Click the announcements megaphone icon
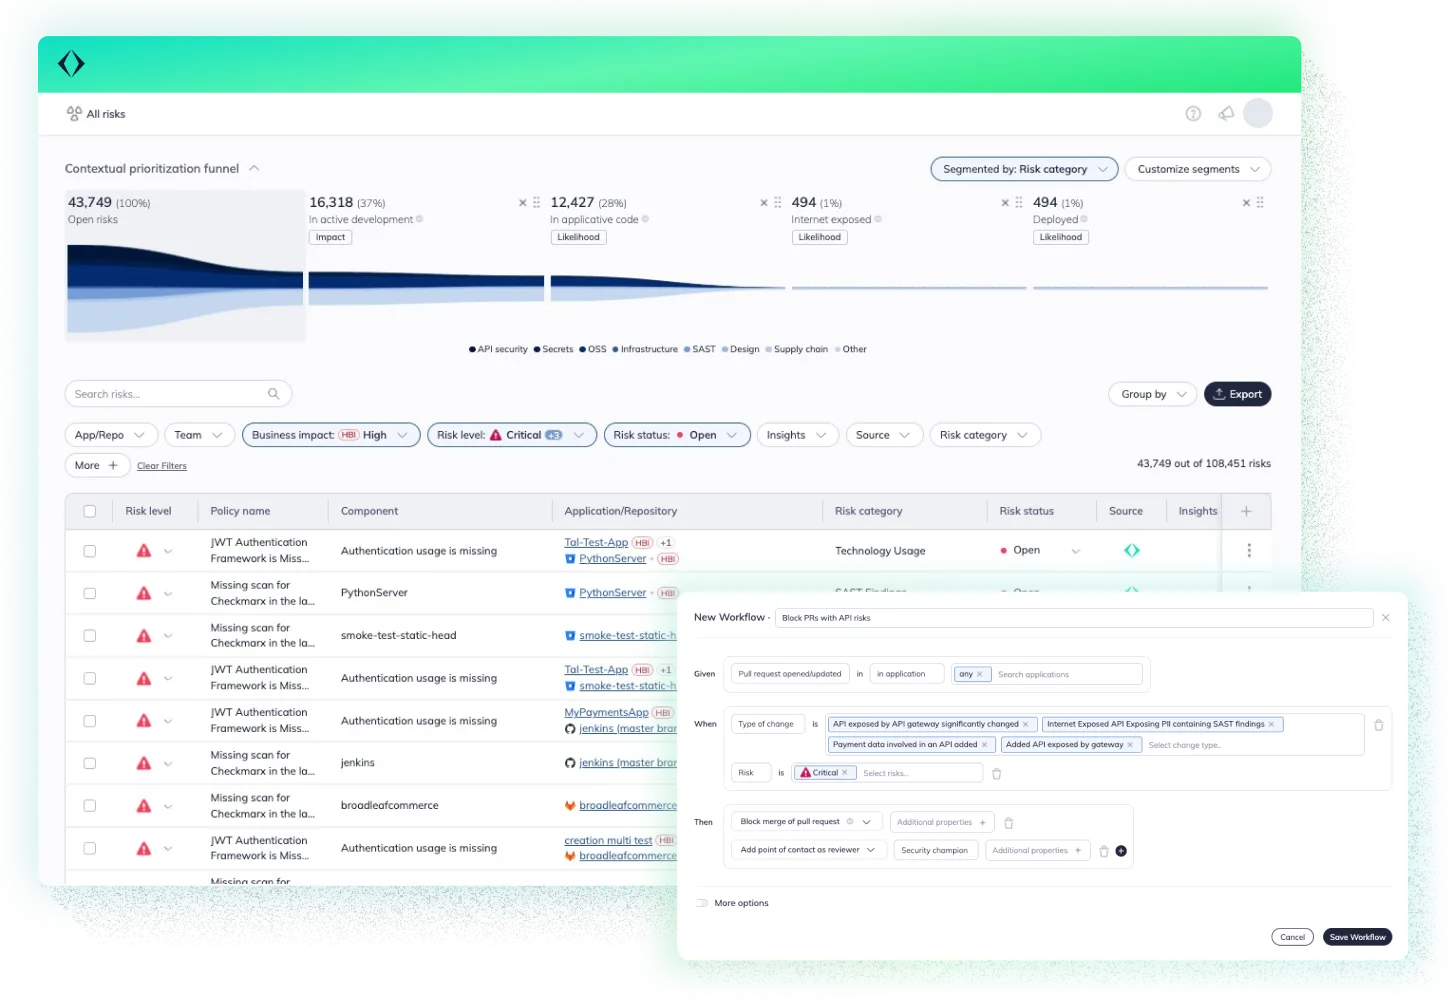Viewport: 1449px width, 1000px height. tap(1226, 113)
